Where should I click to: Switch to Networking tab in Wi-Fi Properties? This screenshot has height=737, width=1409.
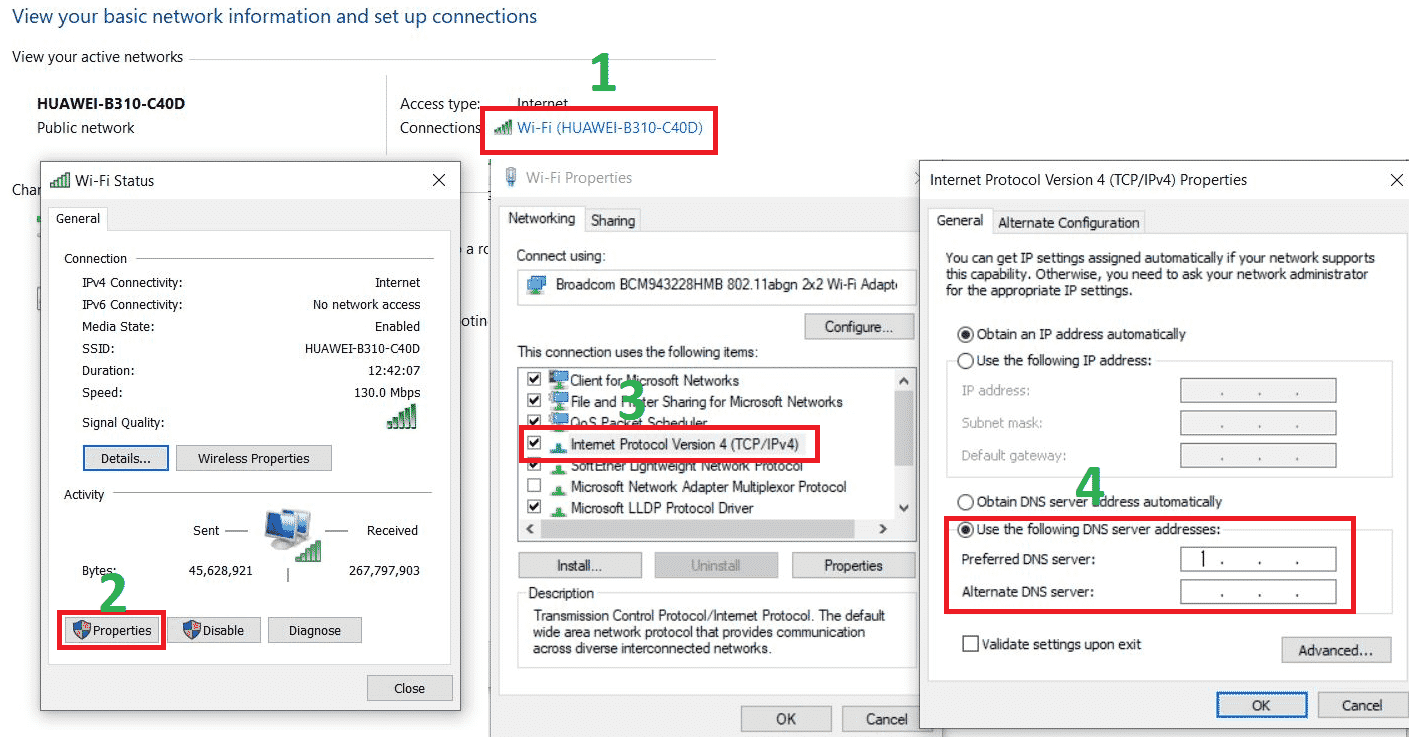coord(541,218)
